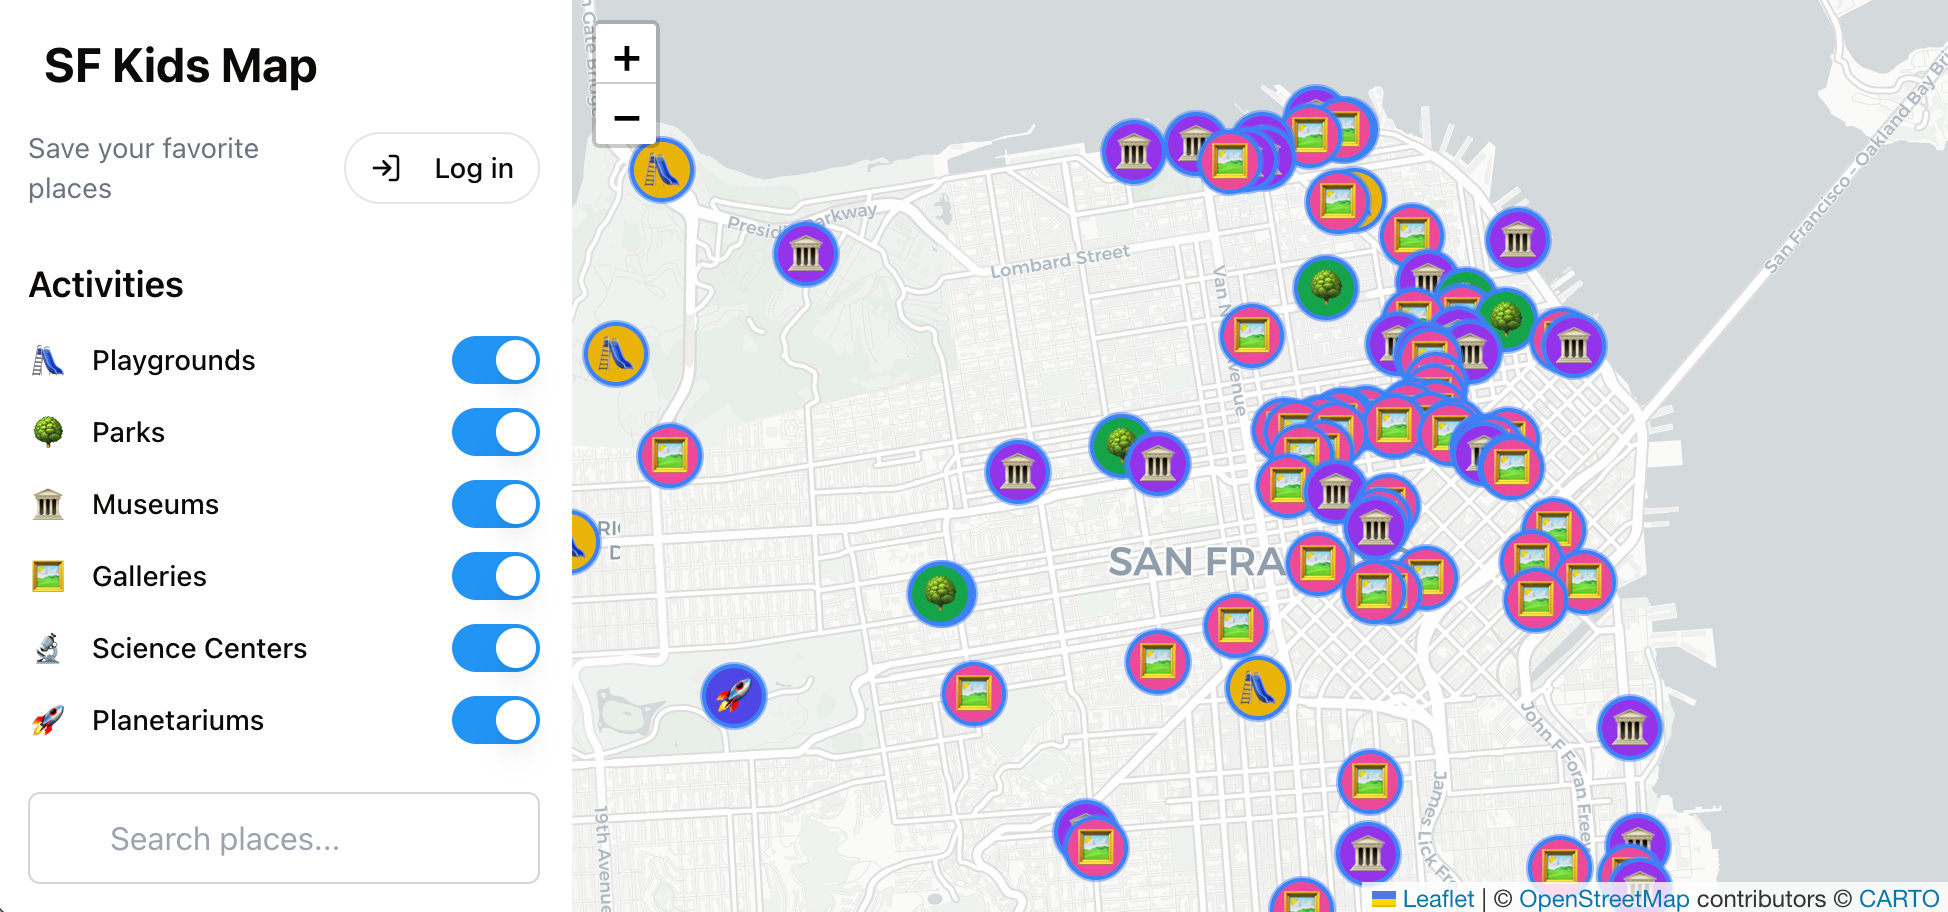Click the Activities heading
This screenshot has width=1948, height=912.
point(106,284)
